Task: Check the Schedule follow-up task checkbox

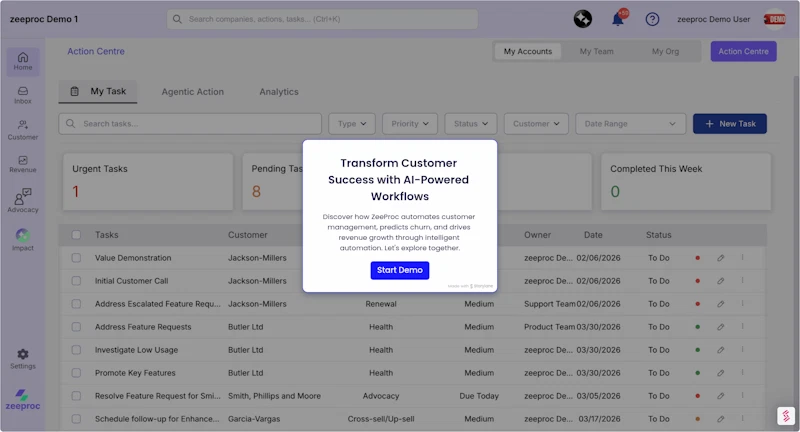Action: (76, 419)
